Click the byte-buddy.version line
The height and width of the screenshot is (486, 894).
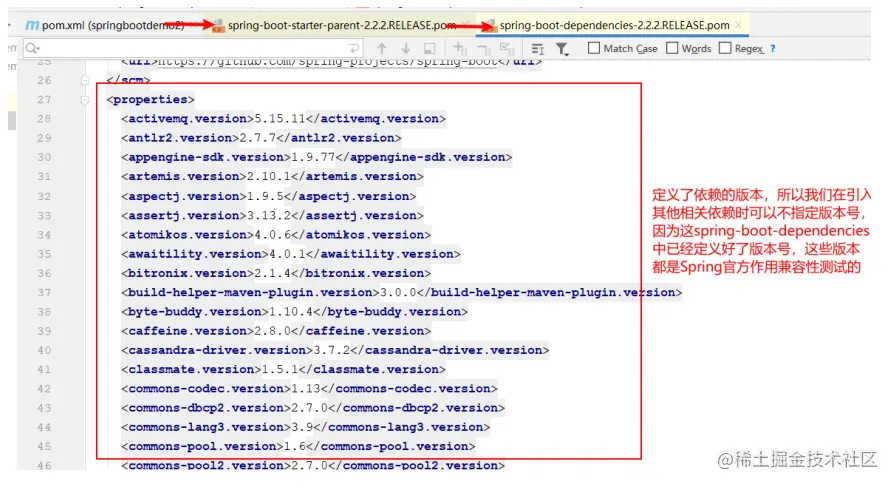[294, 312]
